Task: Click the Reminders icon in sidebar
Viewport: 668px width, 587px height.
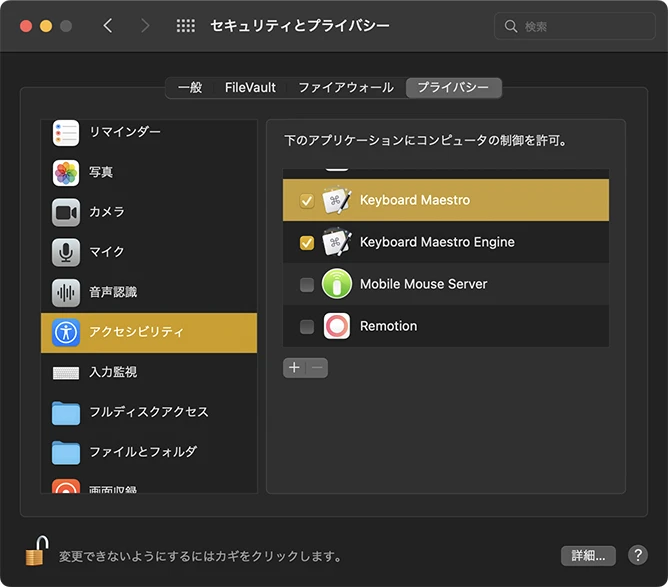Action: (66, 132)
